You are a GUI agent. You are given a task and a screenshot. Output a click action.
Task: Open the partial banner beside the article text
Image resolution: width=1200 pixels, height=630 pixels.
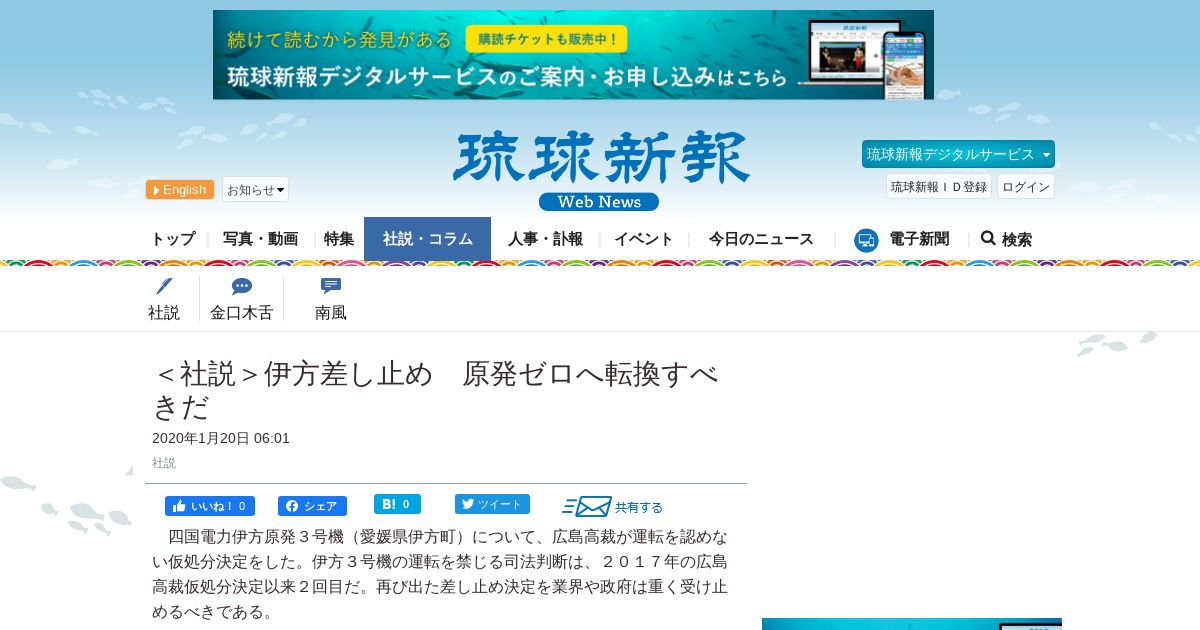coord(912,624)
